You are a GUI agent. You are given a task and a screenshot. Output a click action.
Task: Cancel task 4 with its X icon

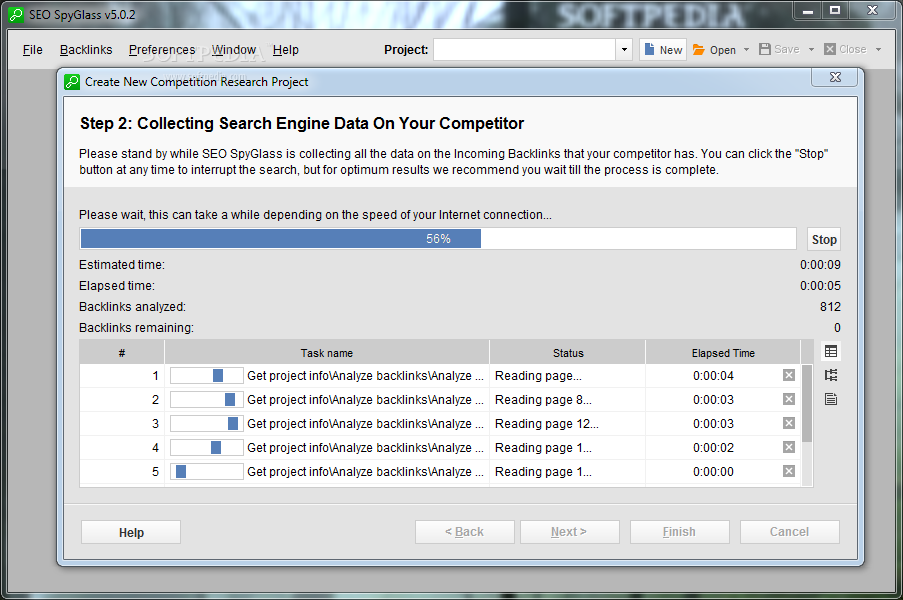(789, 447)
